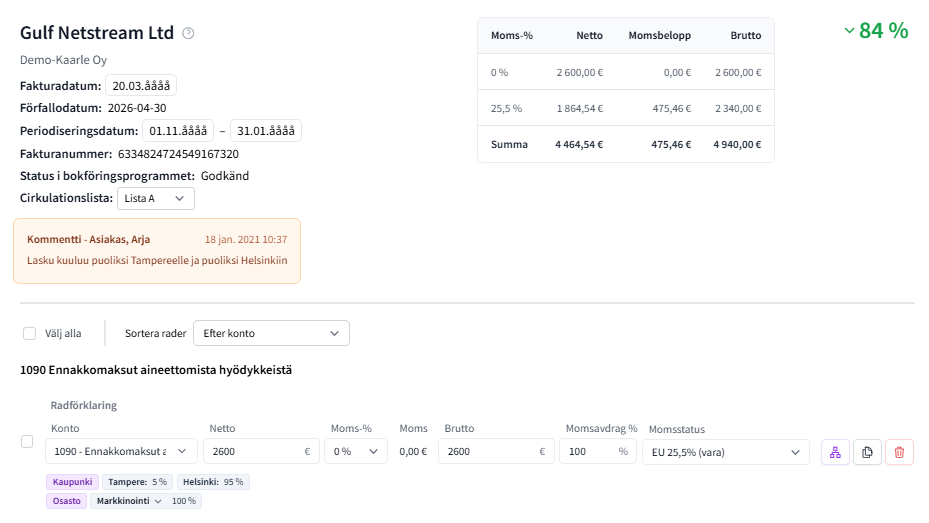
Task: Click the Brutto amount input field
Action: click(490, 452)
